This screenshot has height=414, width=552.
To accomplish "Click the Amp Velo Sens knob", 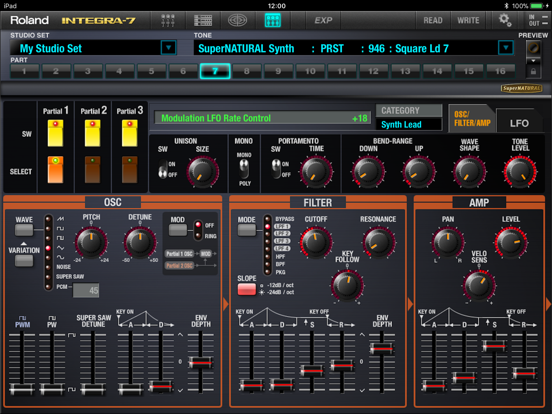I will tap(479, 286).
